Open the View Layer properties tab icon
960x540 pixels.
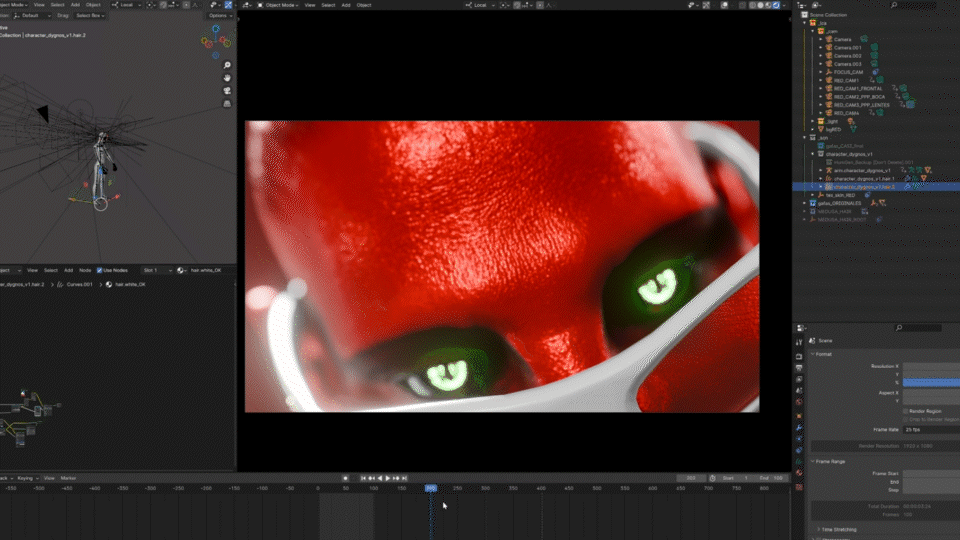[x=799, y=380]
